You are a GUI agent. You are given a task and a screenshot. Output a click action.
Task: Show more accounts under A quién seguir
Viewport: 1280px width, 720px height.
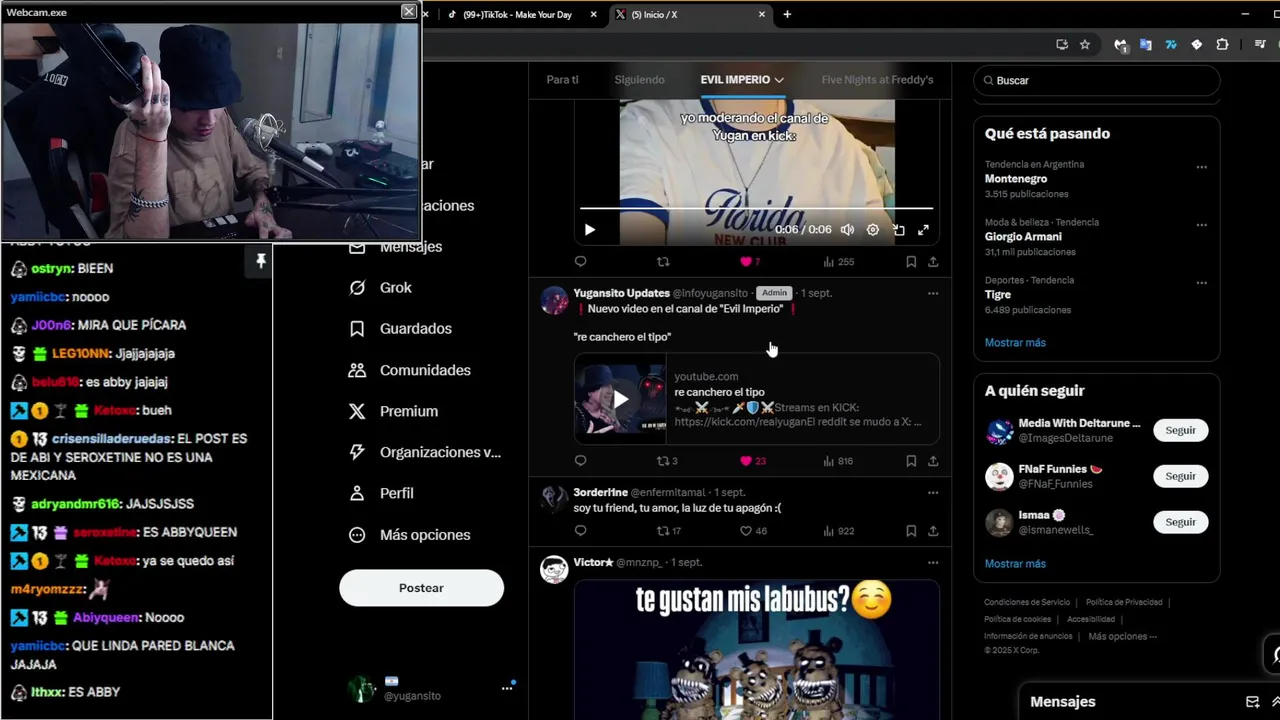pyautogui.click(x=1015, y=563)
